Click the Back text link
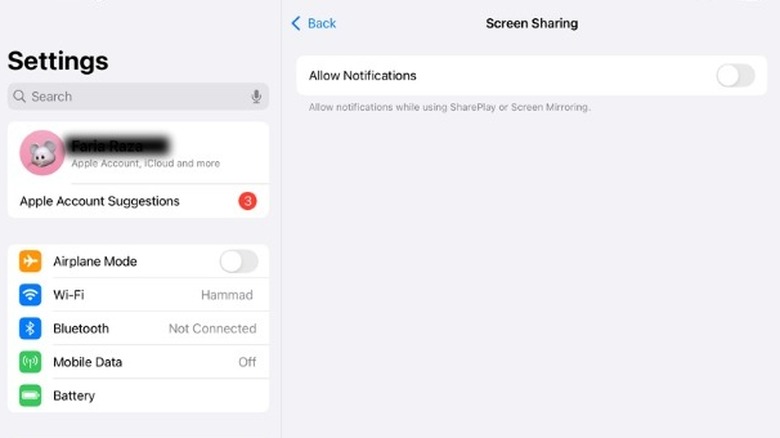This screenshot has width=780, height=438. 322,23
